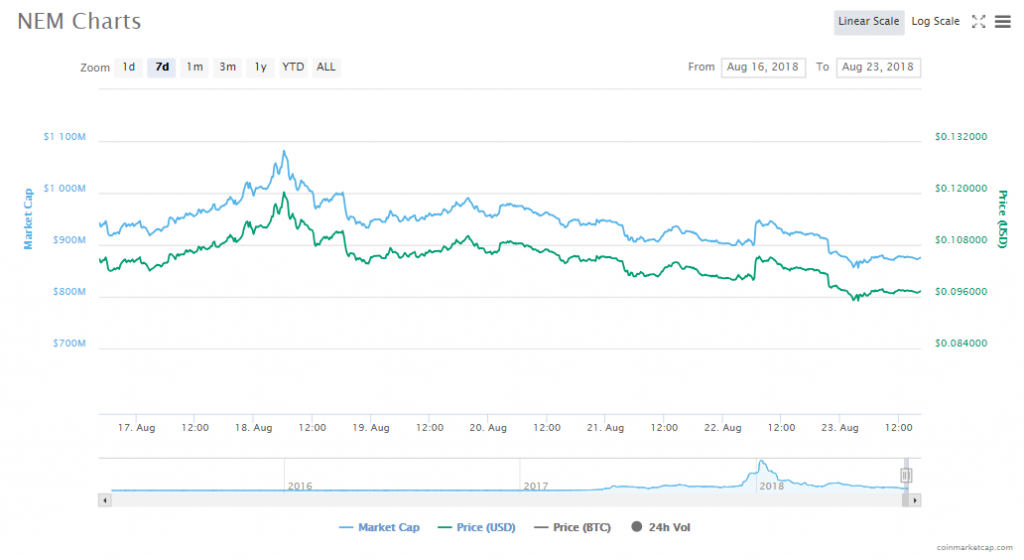Click the navigator left scroll arrow
Screen dimensions: 1024x560
[104, 501]
